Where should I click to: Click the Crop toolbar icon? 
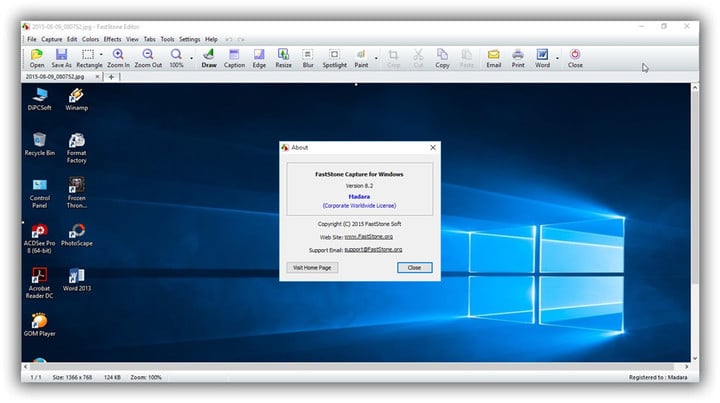pyautogui.click(x=394, y=58)
